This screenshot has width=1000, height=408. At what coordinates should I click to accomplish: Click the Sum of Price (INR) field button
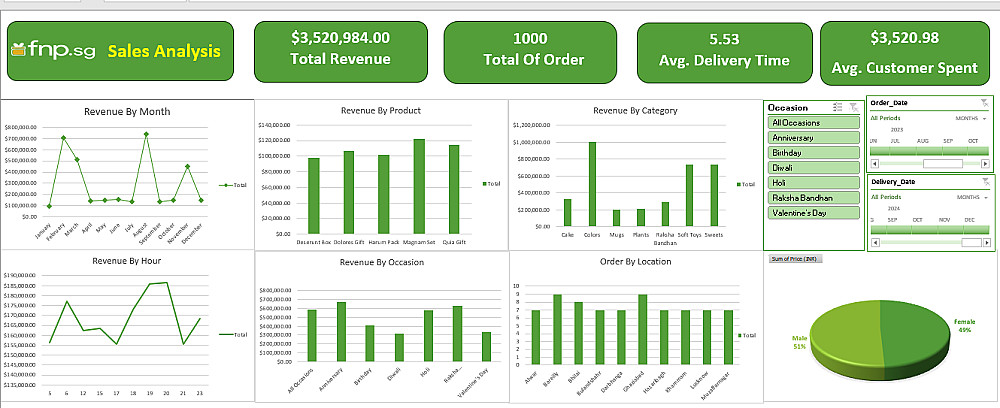(x=796, y=259)
